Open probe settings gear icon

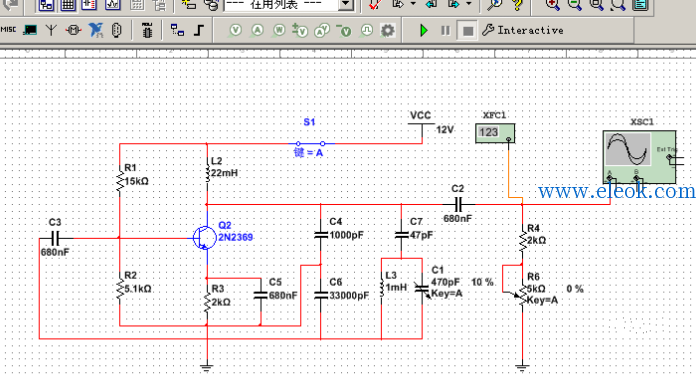click(x=388, y=30)
